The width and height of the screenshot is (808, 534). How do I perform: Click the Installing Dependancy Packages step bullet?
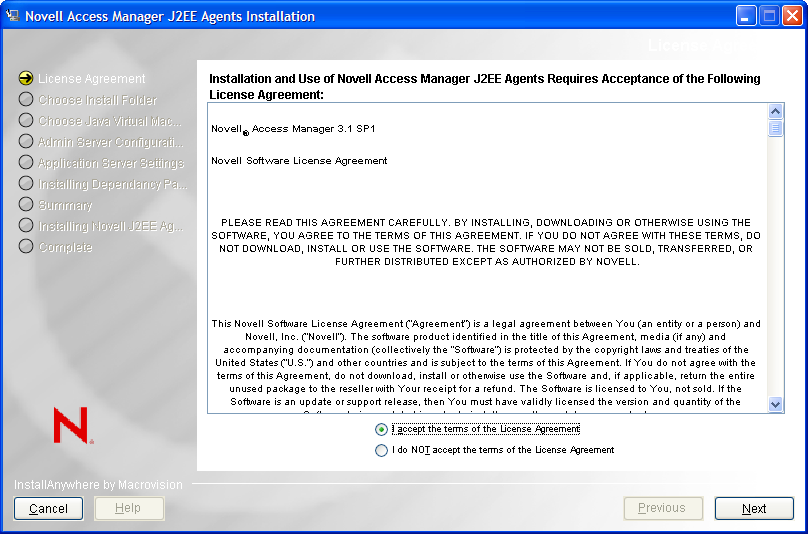tap(26, 183)
